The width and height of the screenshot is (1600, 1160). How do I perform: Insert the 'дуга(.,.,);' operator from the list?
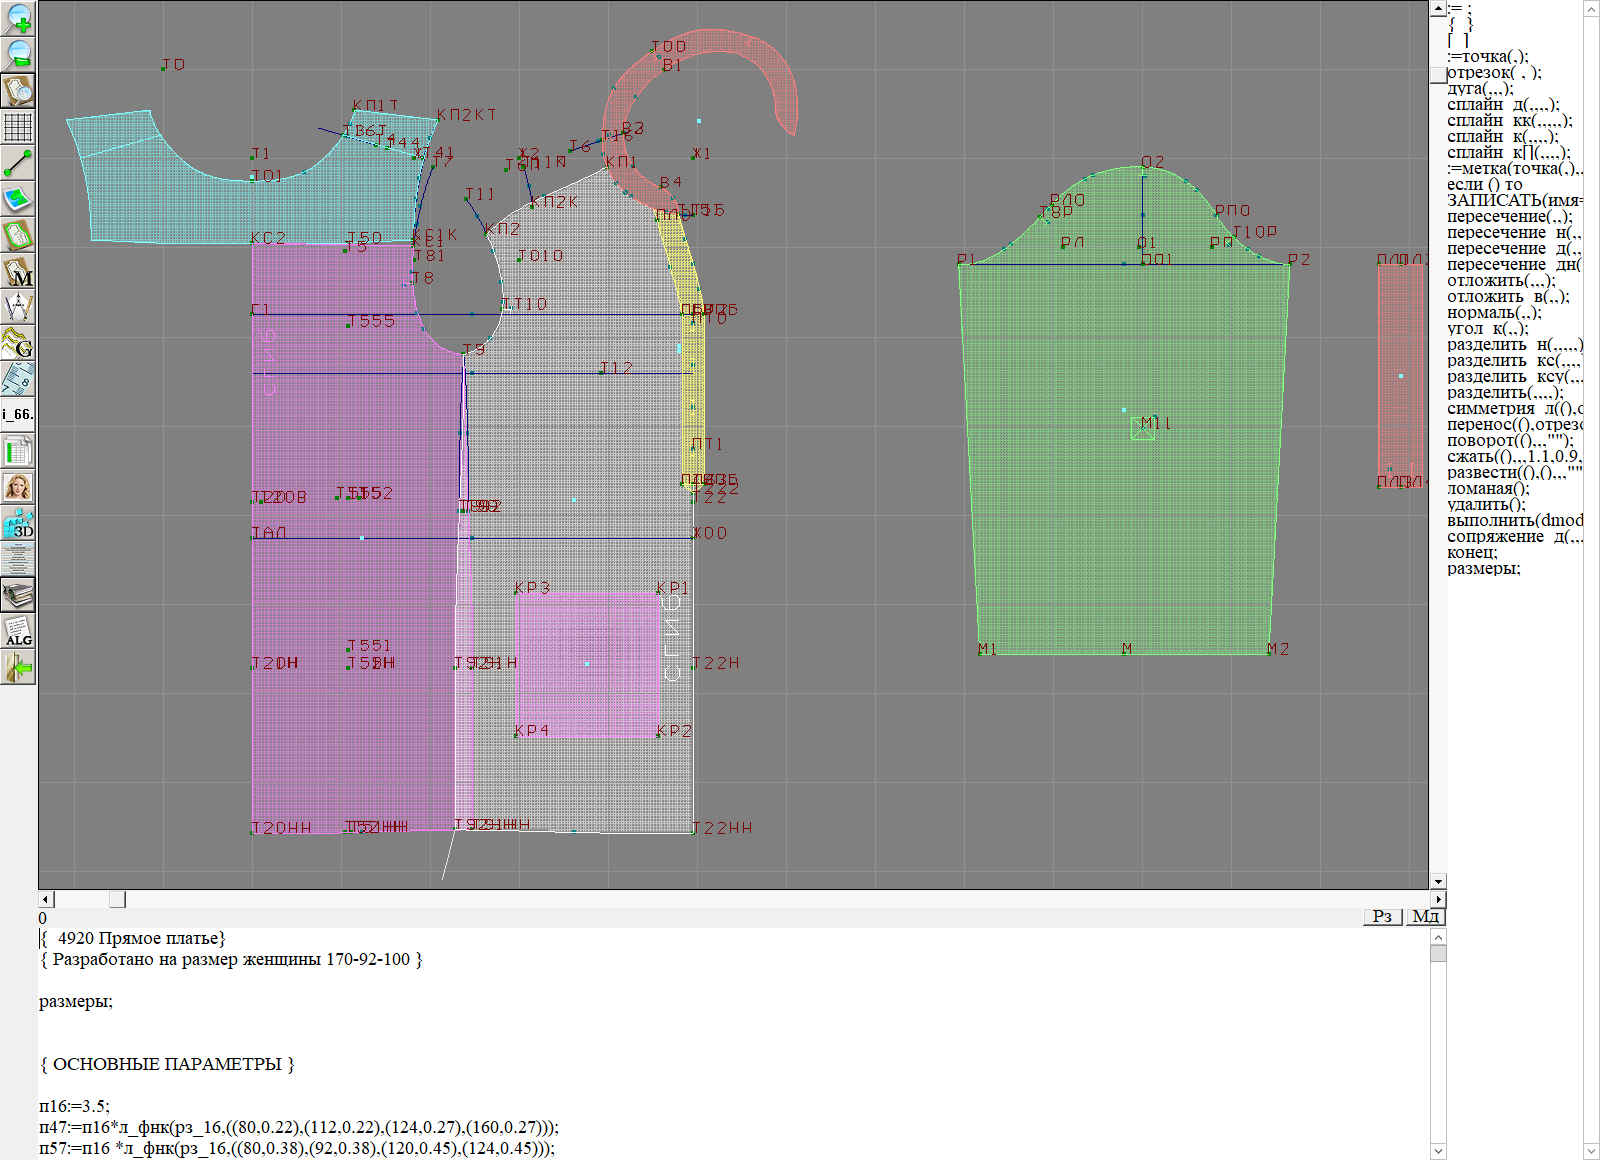coord(1480,89)
